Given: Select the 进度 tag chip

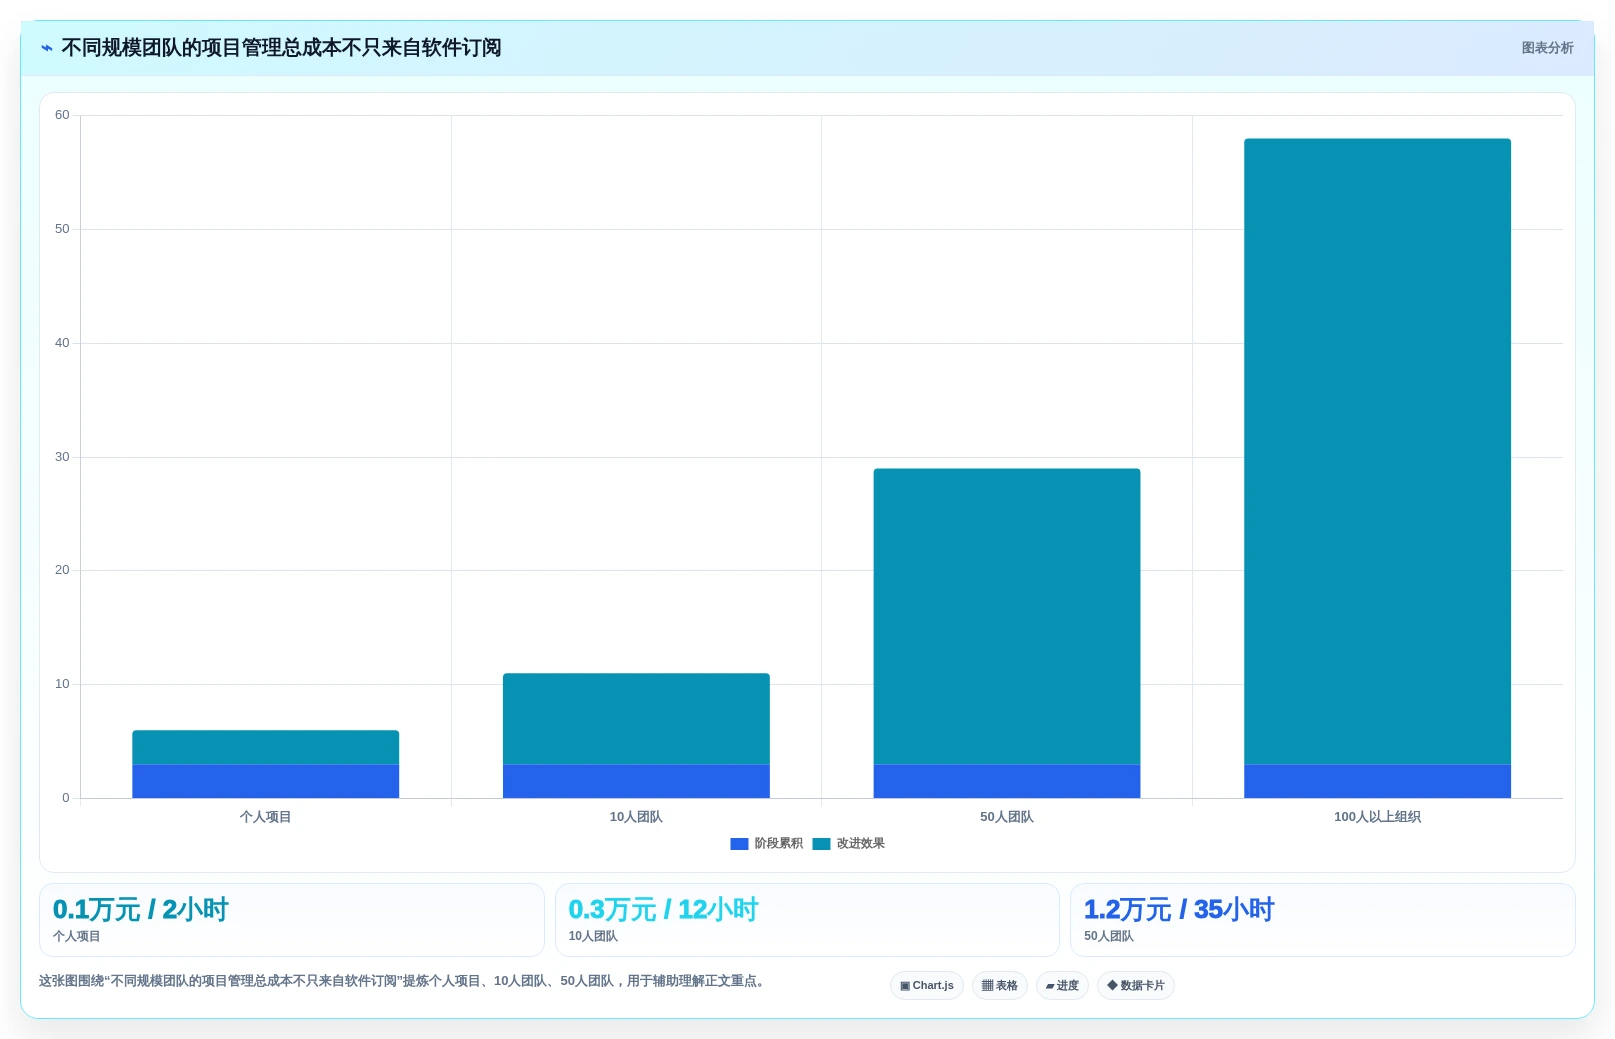Looking at the screenshot, I should 1062,985.
